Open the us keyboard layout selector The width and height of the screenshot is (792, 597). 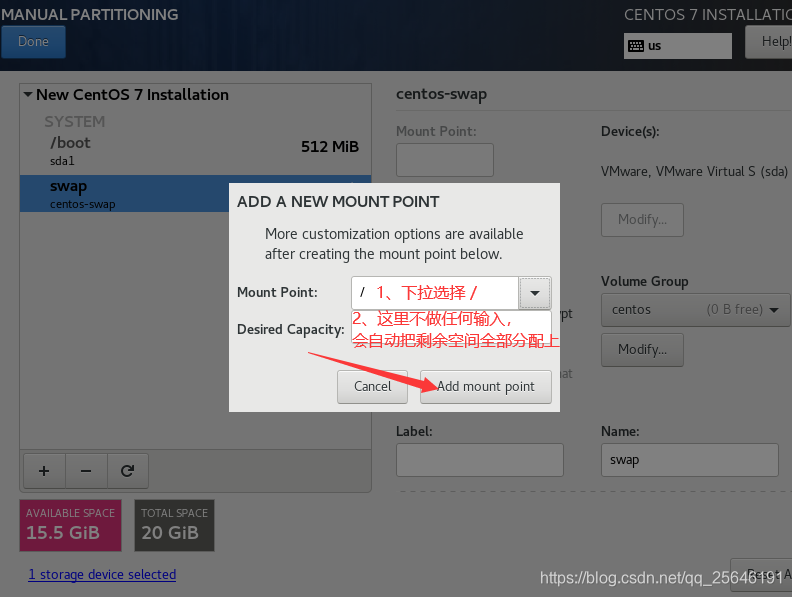tap(677, 46)
